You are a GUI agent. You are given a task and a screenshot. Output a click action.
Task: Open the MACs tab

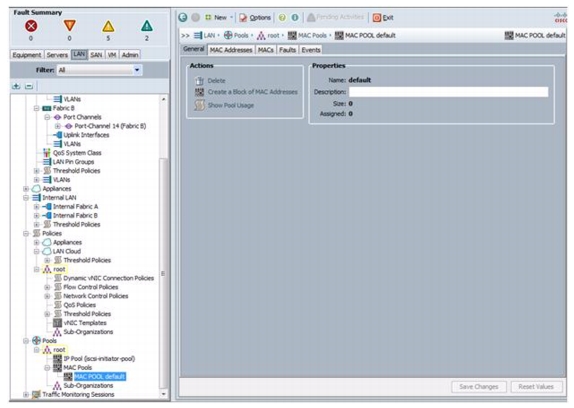tap(266, 50)
